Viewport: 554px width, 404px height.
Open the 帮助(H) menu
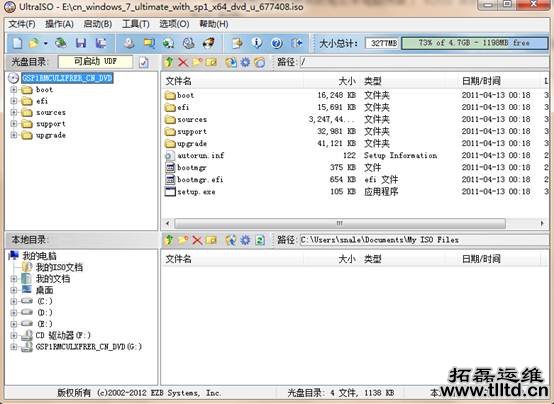[x=214, y=24]
